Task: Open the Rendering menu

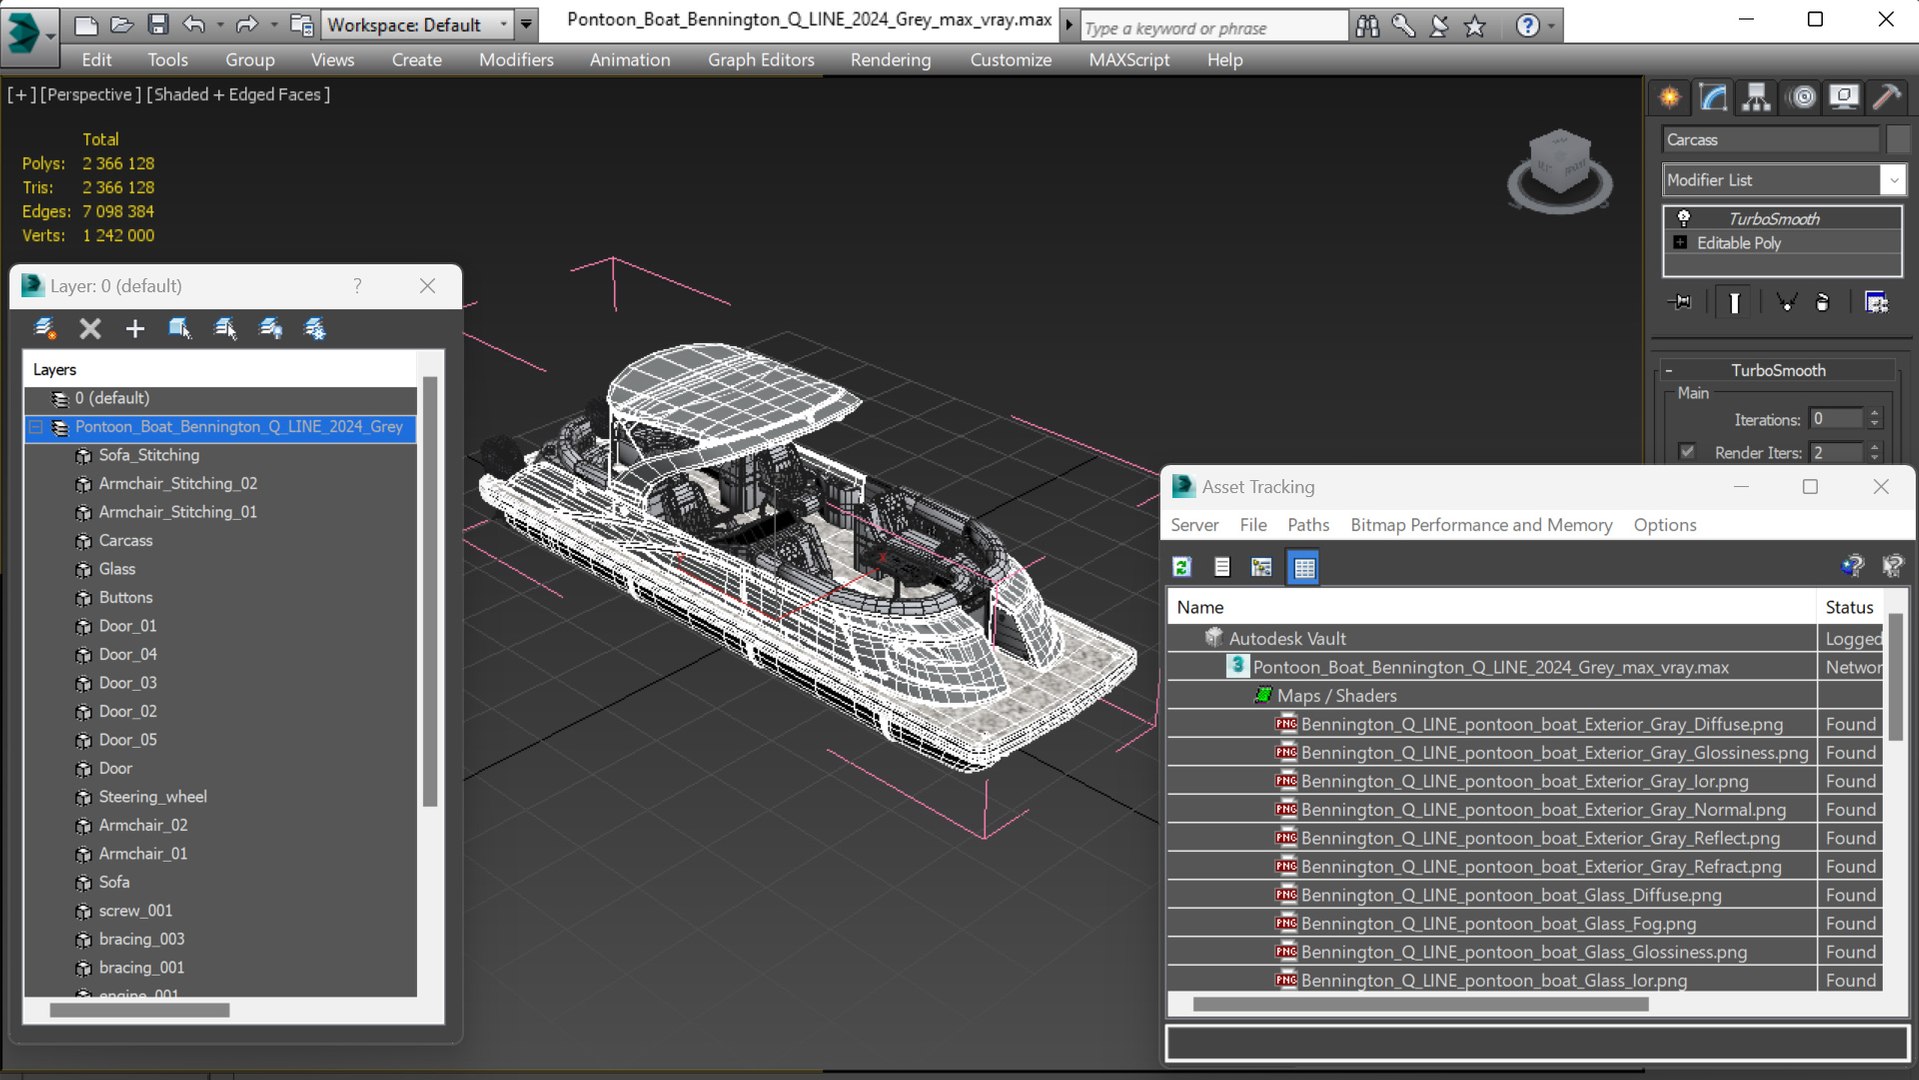Action: [890, 60]
